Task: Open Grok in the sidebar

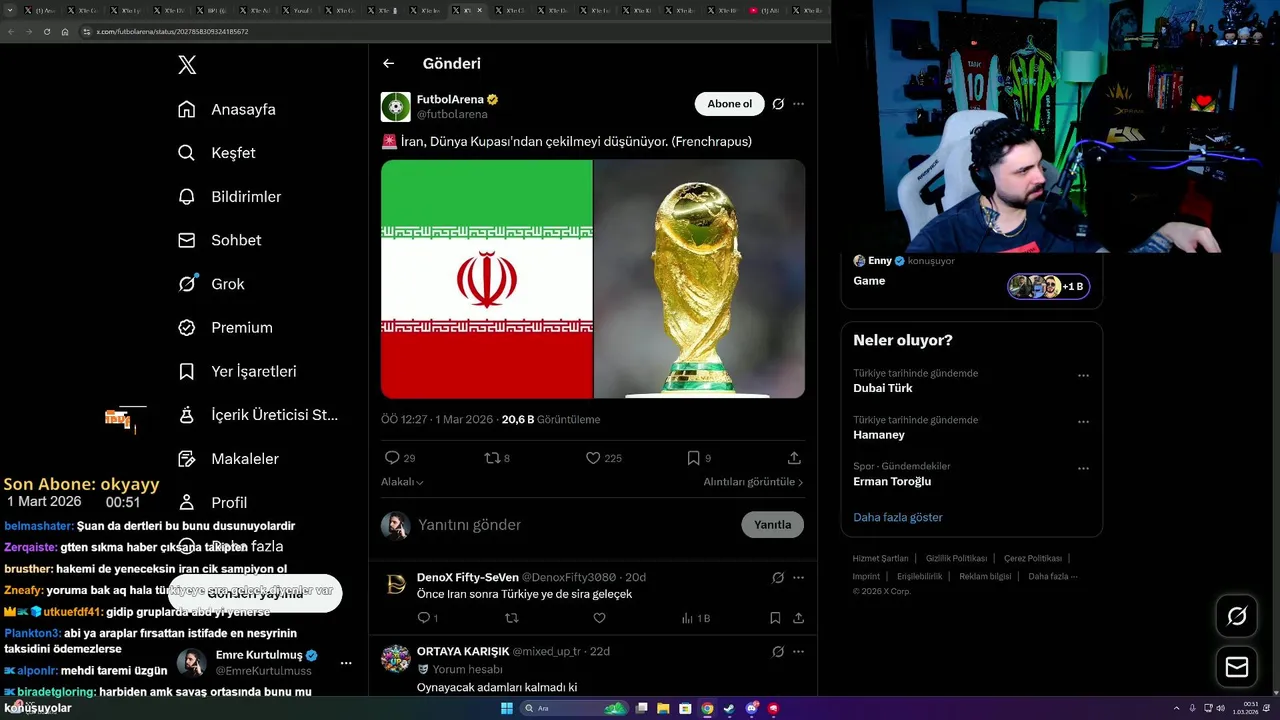Action: 211,284
